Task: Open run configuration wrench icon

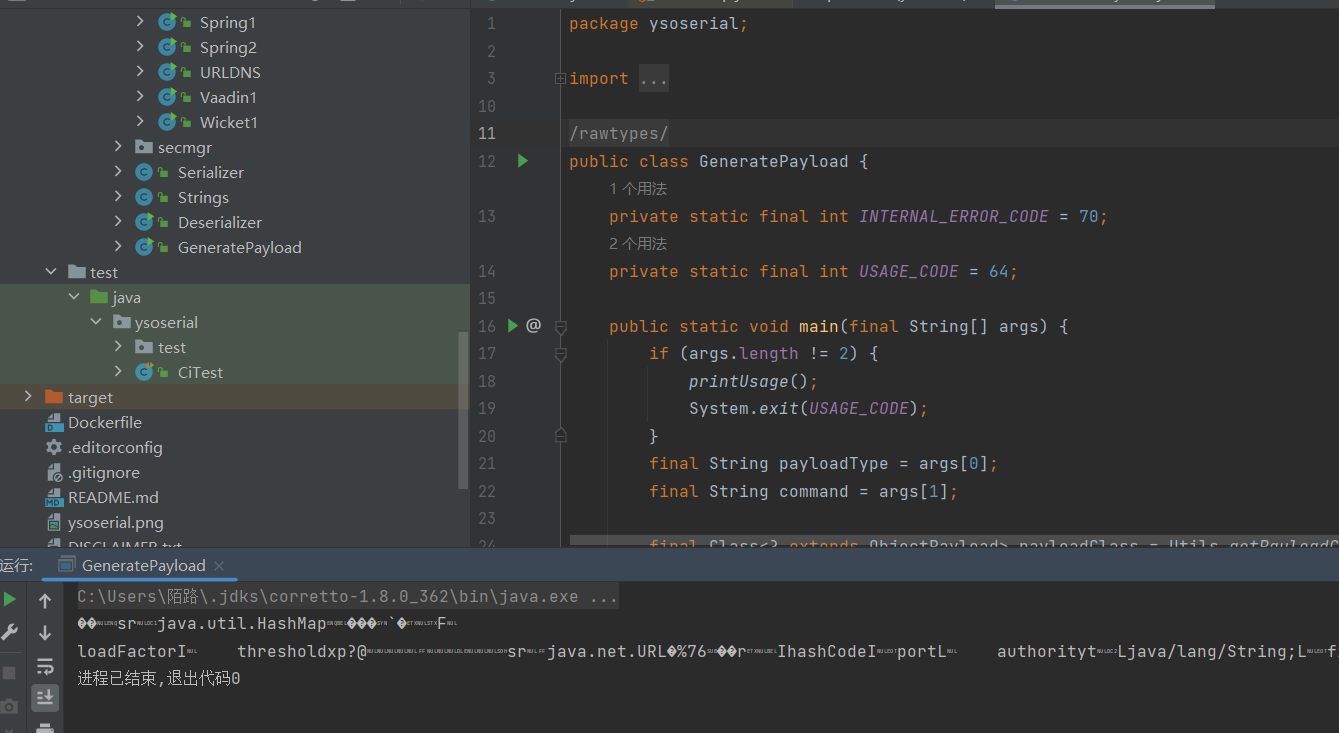Action: click(x=10, y=632)
